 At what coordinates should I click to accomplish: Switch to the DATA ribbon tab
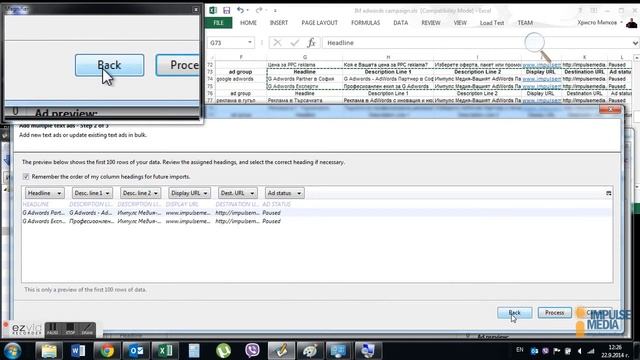pos(400,23)
